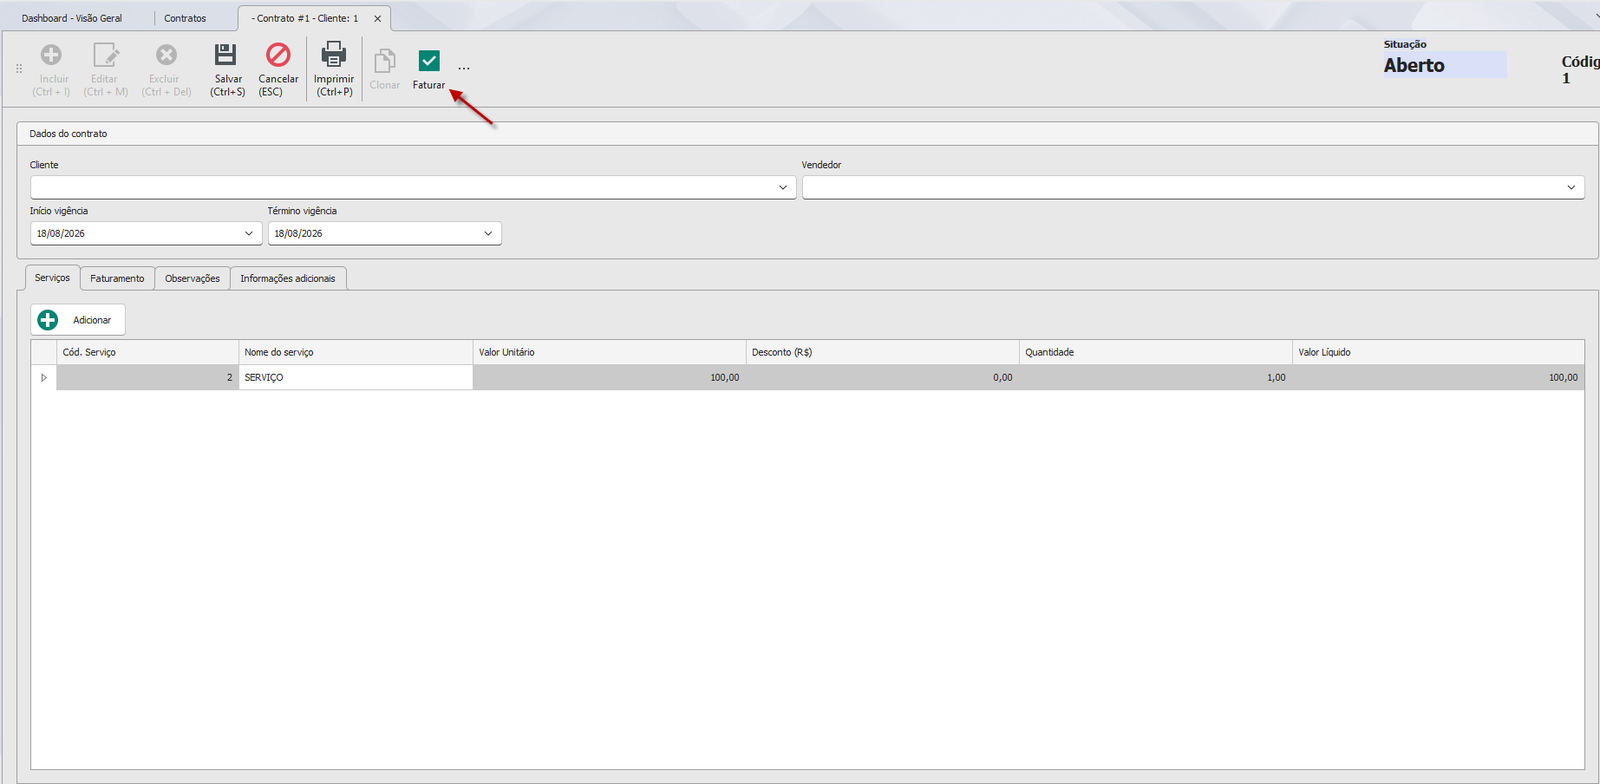
Task: Click the Excluir delete icon
Action: [x=166, y=56]
